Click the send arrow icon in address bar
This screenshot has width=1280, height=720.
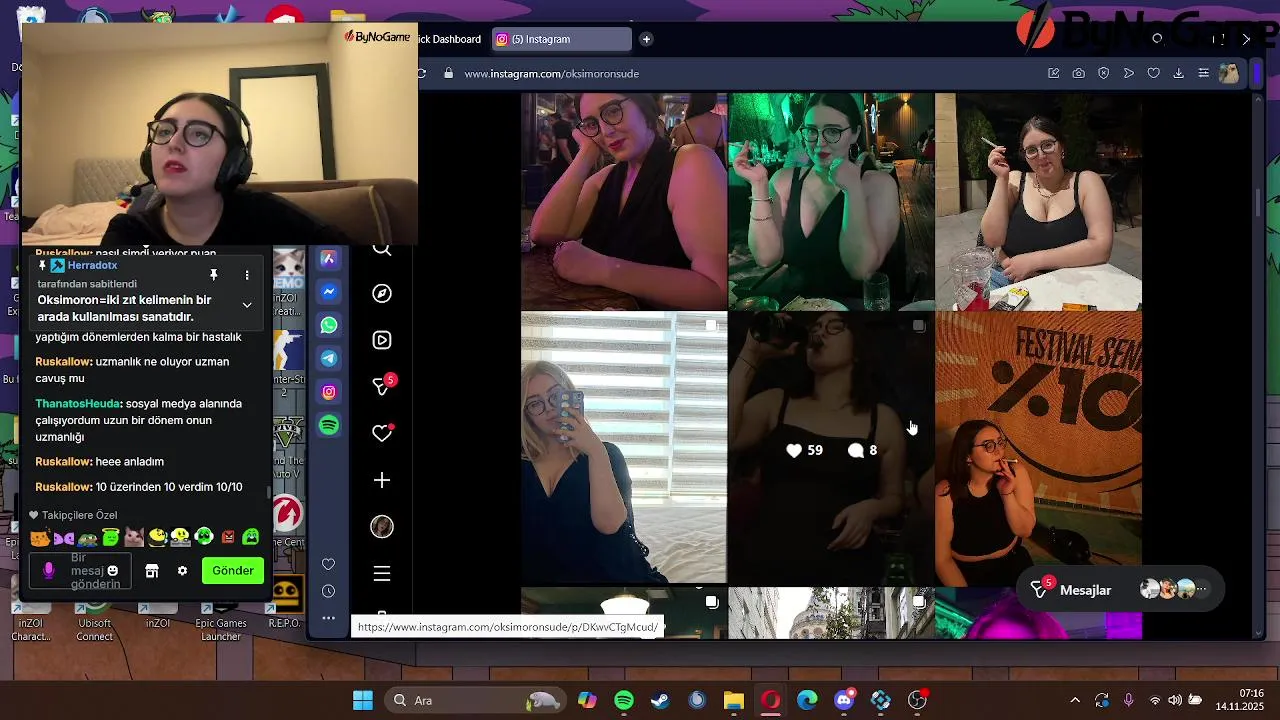tap(1128, 73)
